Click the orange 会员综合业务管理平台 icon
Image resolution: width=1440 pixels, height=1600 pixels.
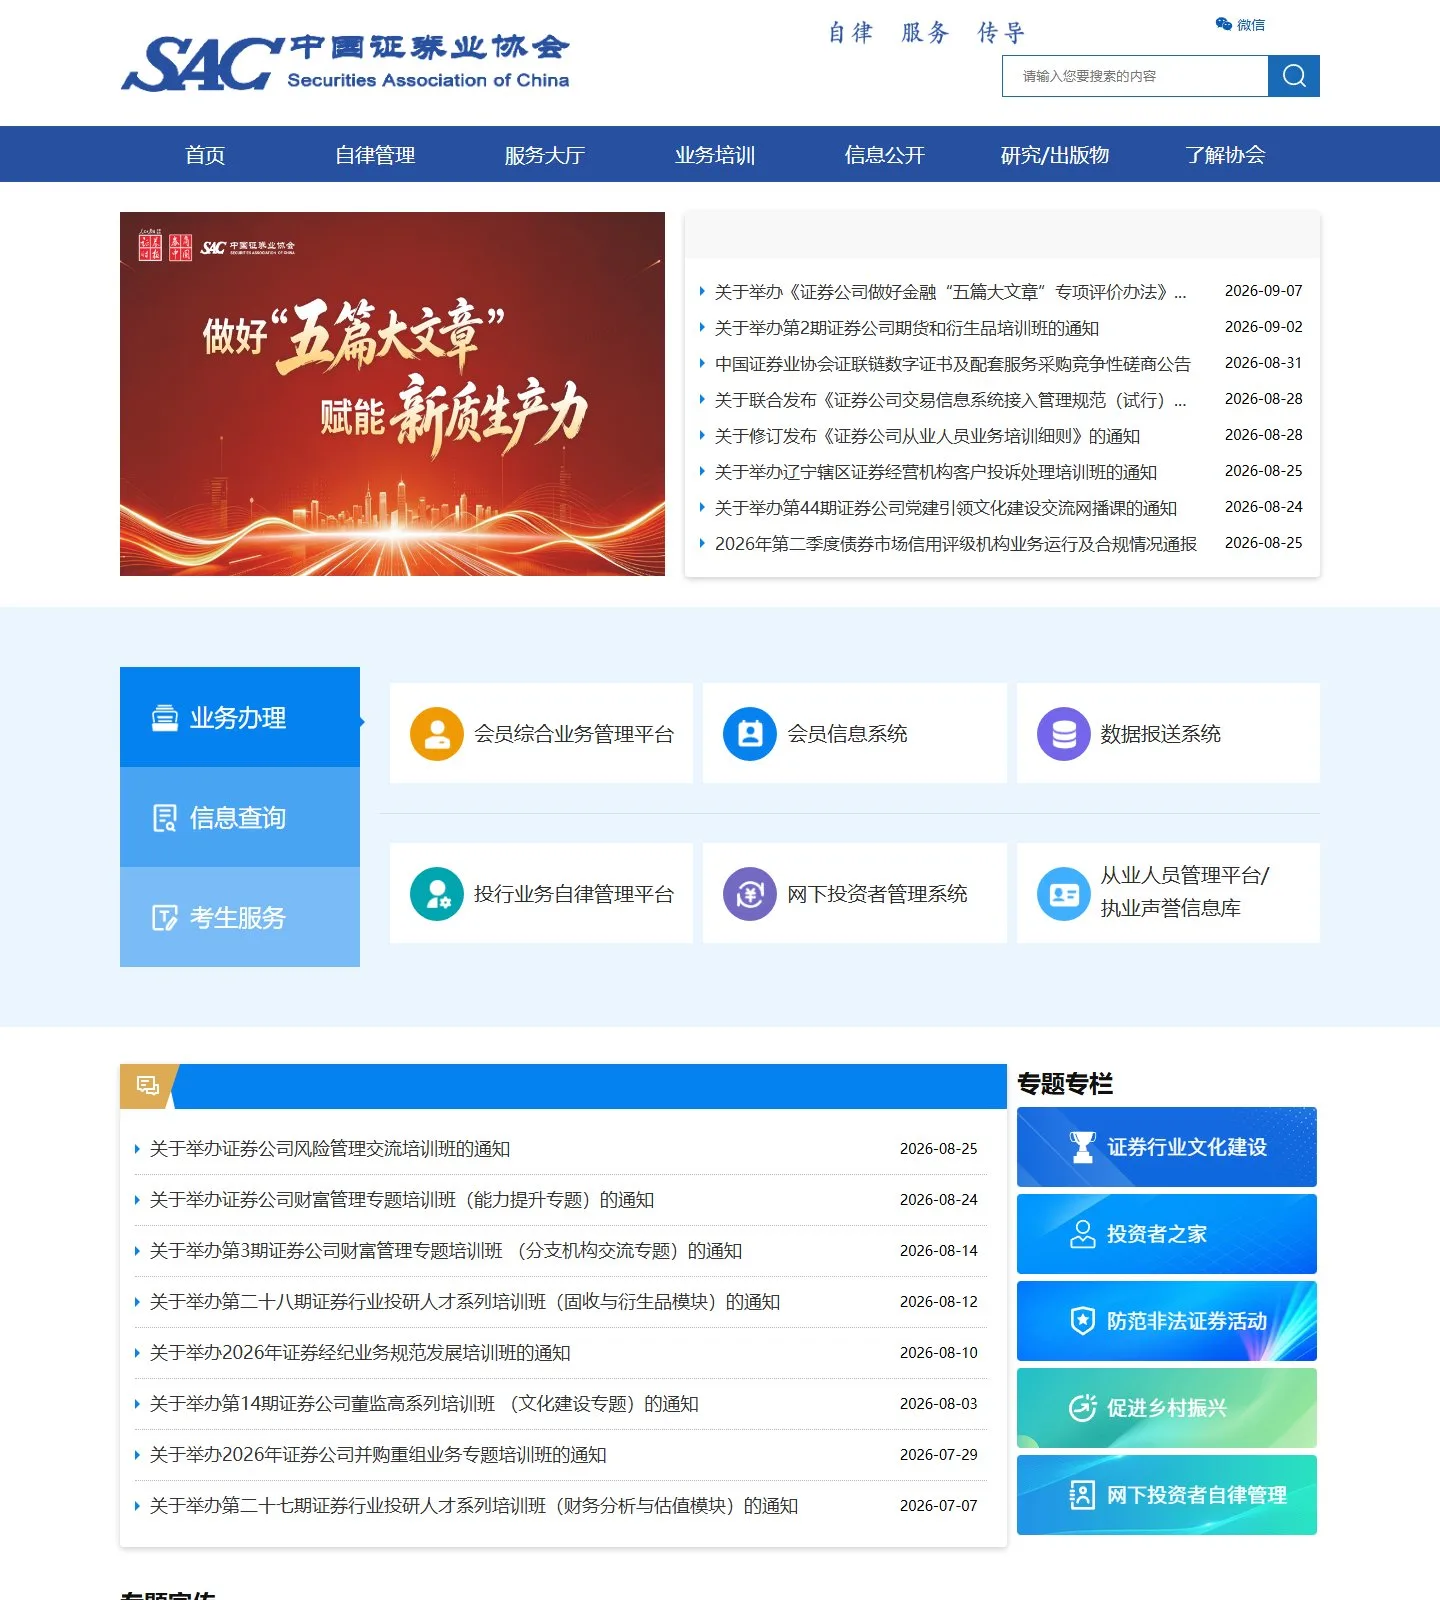pos(437,734)
